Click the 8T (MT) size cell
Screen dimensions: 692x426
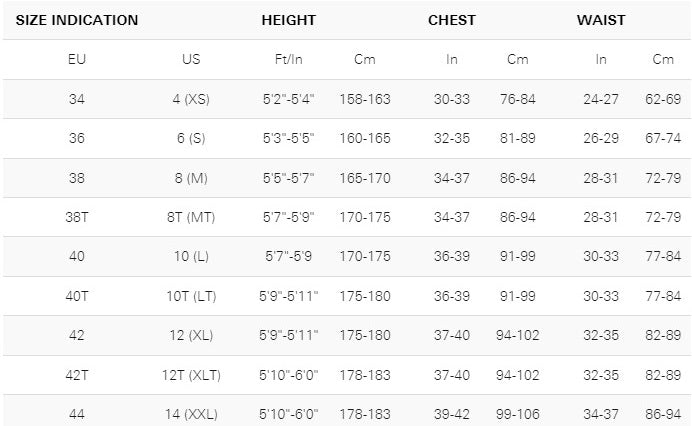click(x=191, y=217)
